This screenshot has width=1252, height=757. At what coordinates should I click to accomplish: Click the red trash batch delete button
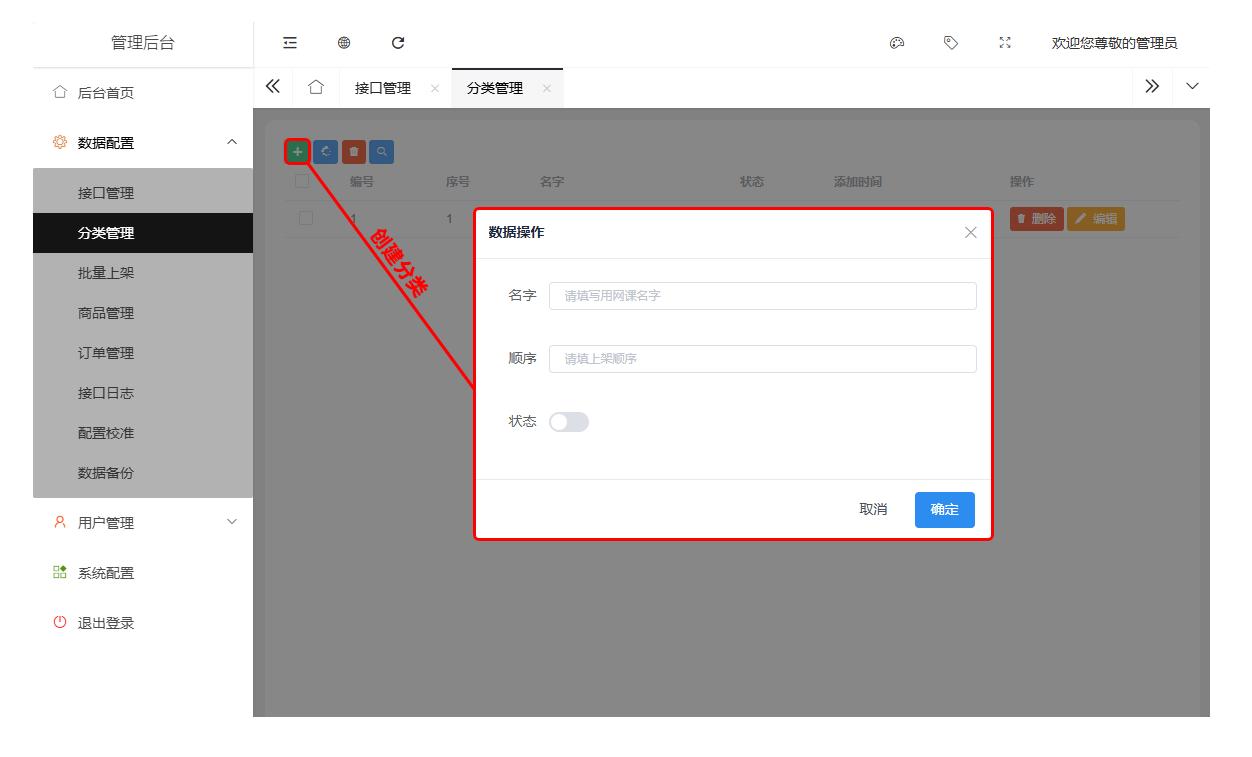point(353,151)
